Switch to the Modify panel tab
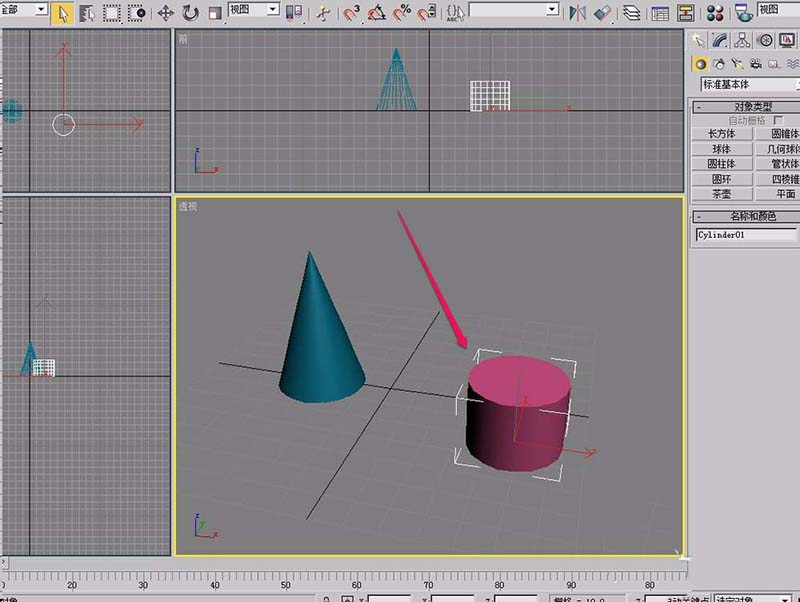Screen dimensions: 800x602 pos(720,40)
